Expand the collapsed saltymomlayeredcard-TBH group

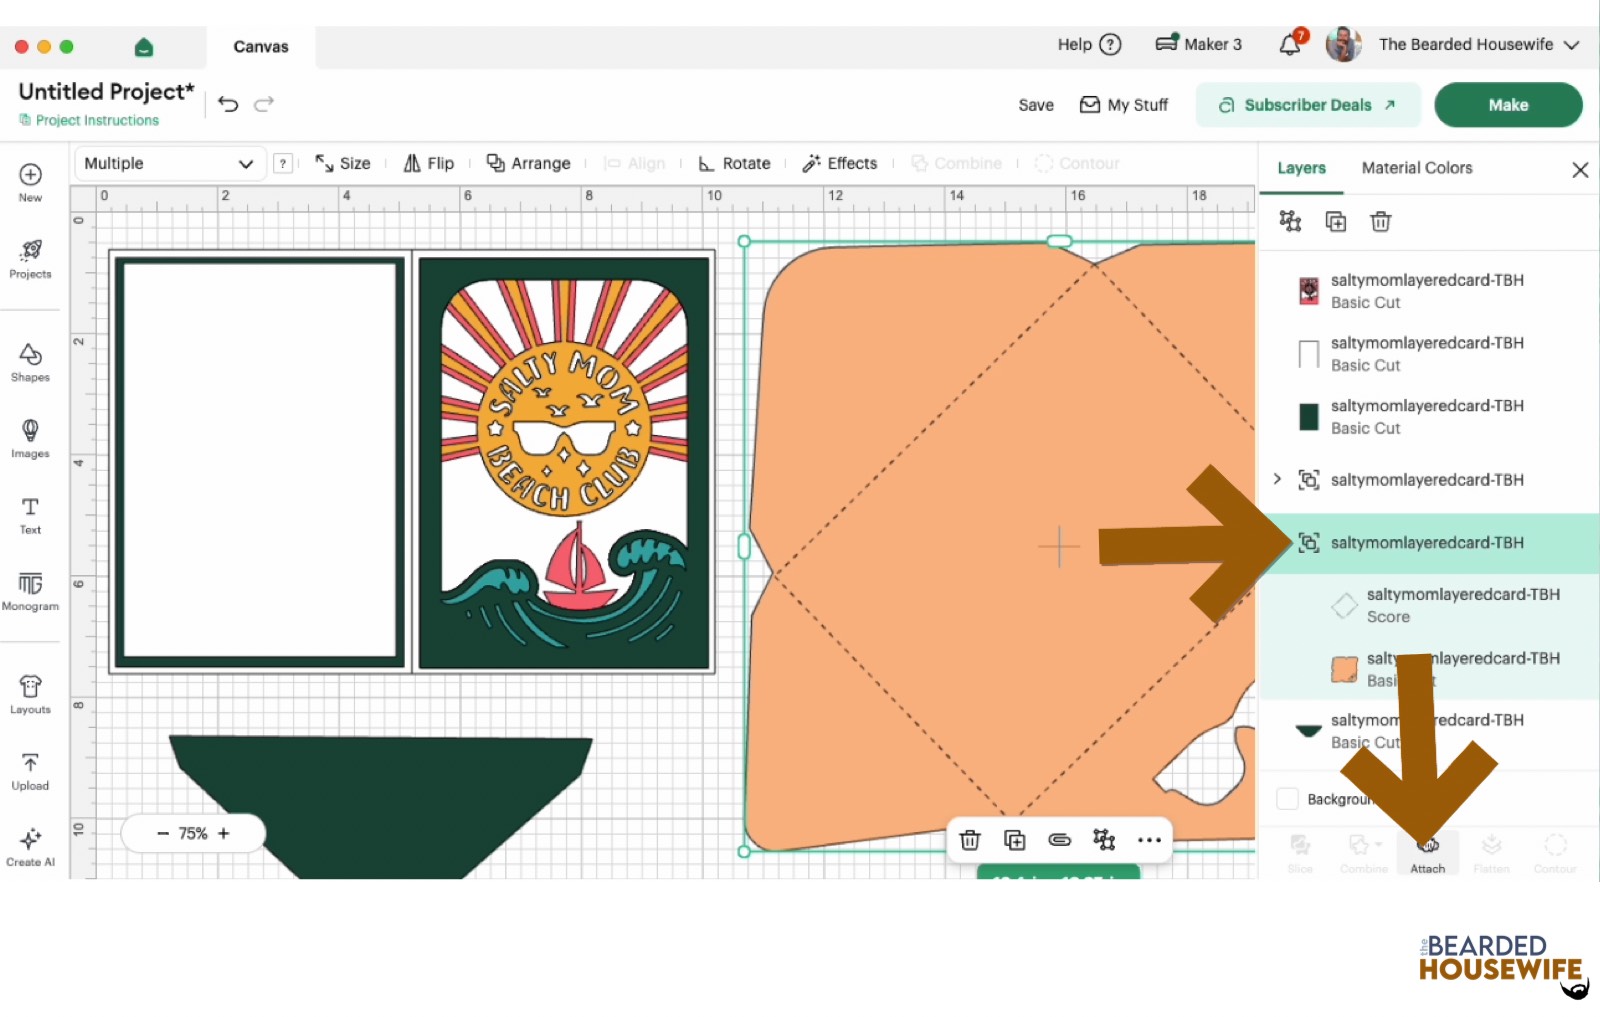point(1277,479)
